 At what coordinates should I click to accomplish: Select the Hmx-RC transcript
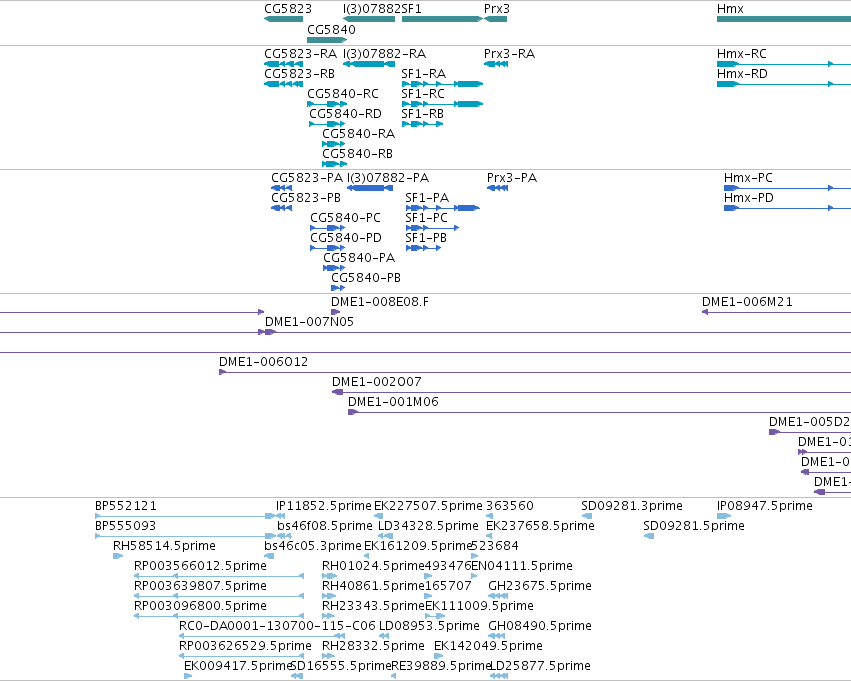click(784, 64)
